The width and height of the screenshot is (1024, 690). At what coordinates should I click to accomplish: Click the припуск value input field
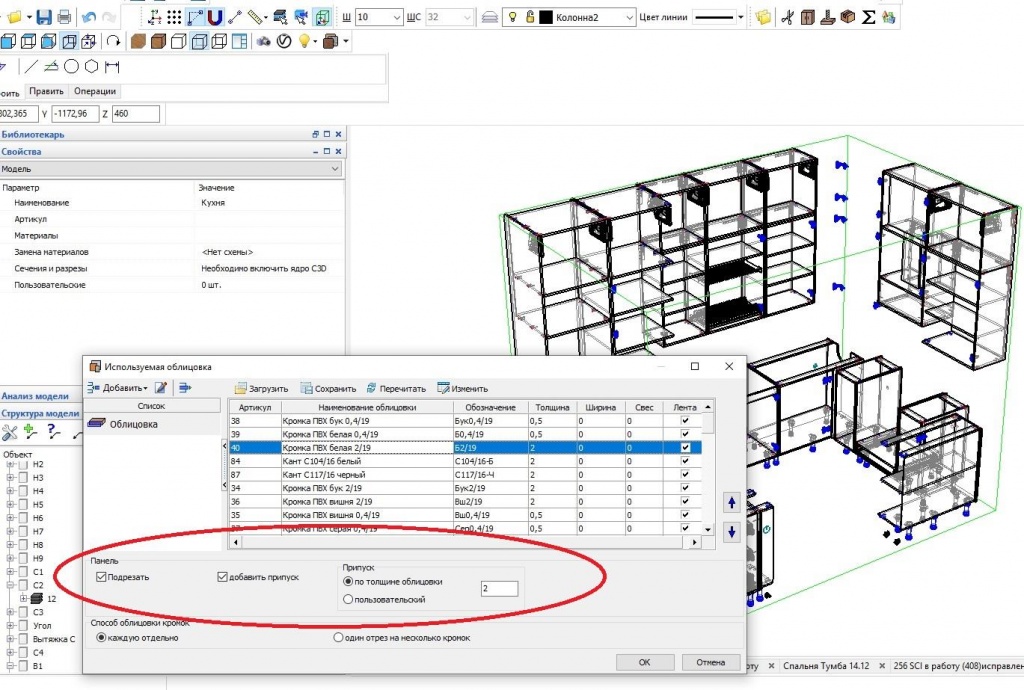[499, 588]
